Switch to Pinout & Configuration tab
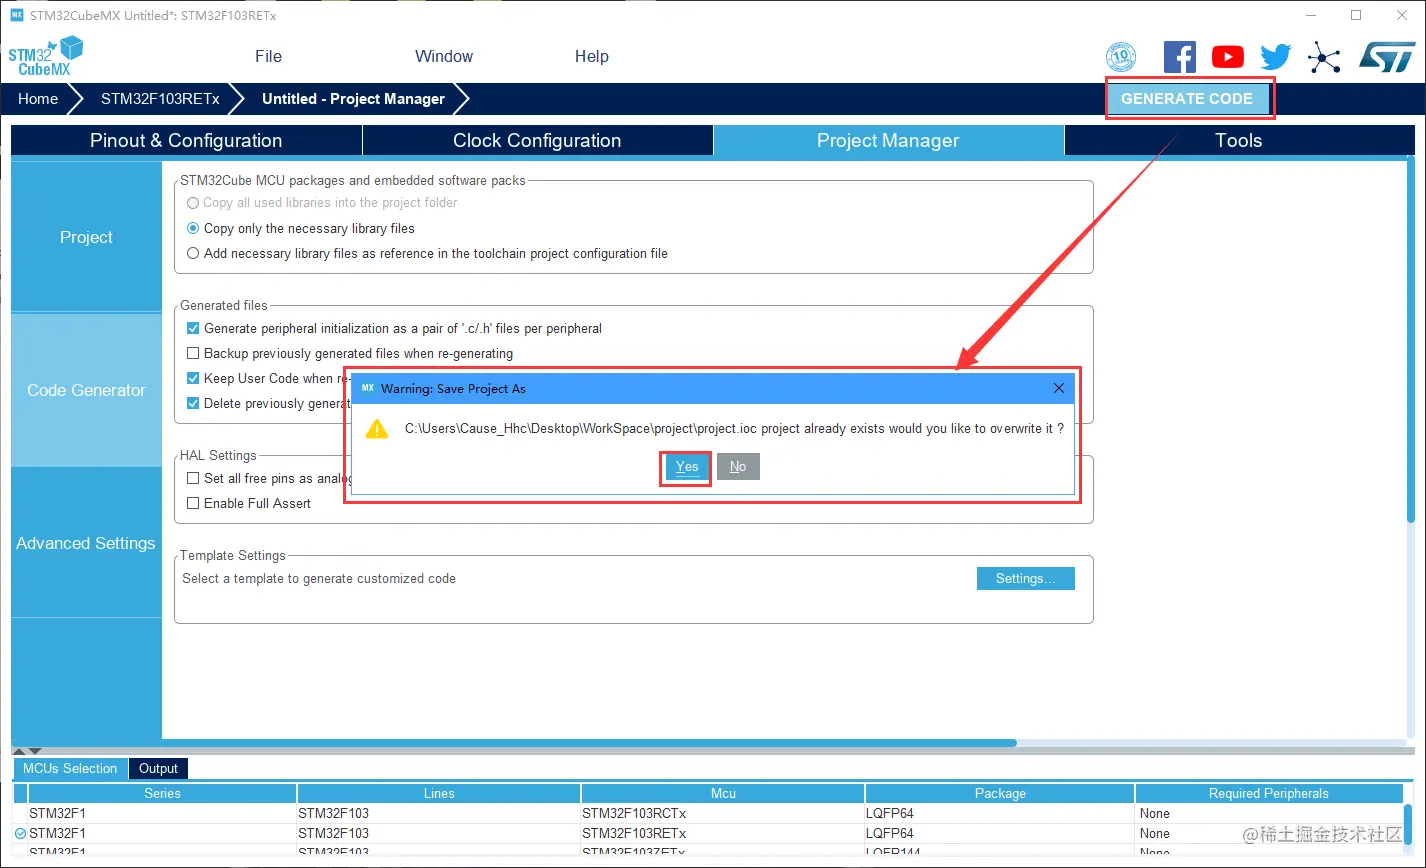This screenshot has width=1426, height=868. (186, 140)
